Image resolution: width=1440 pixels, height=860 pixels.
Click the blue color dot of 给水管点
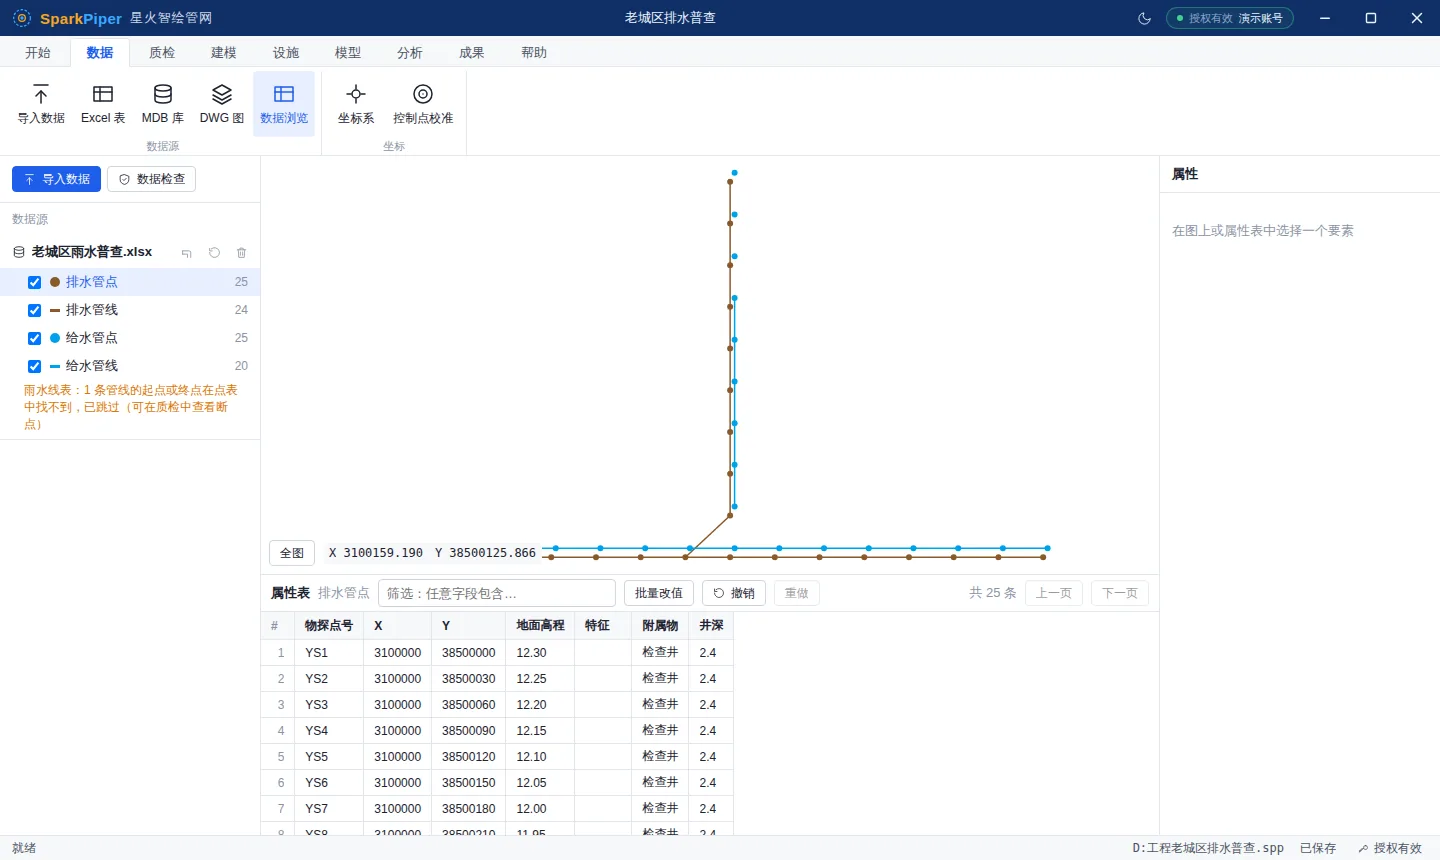point(55,338)
